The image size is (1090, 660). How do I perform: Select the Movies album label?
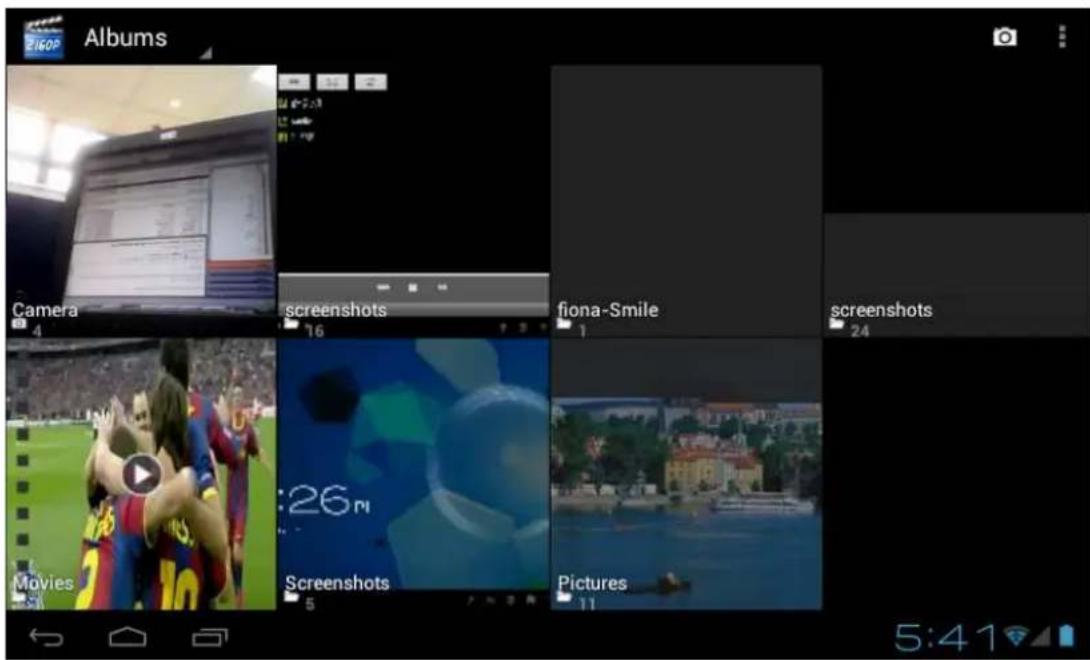(43, 582)
